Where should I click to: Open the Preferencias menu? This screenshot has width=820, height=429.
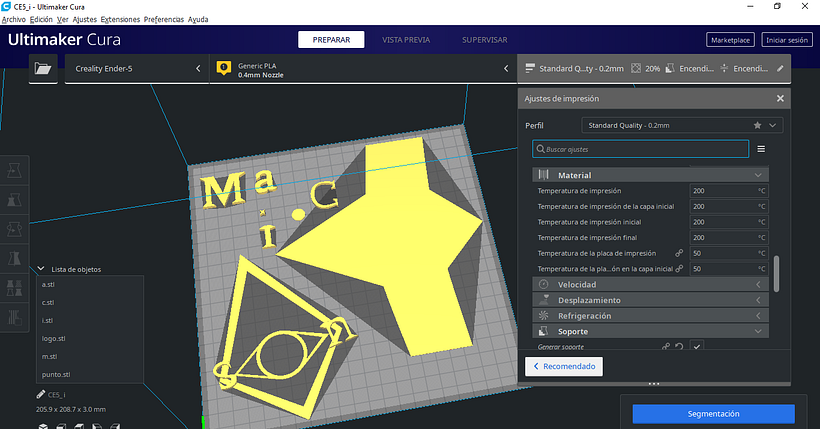164,19
